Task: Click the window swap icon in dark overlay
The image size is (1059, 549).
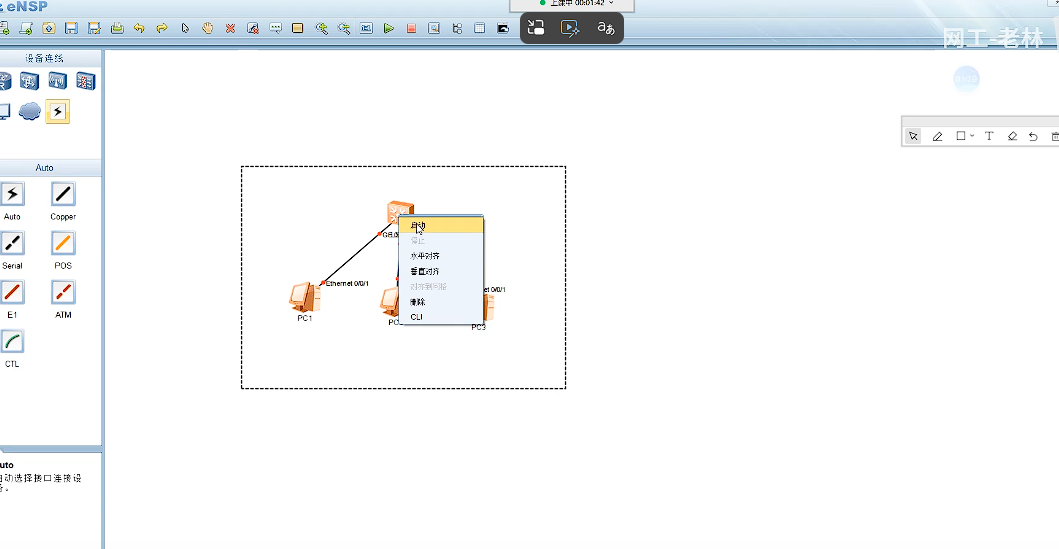Action: 536,28
